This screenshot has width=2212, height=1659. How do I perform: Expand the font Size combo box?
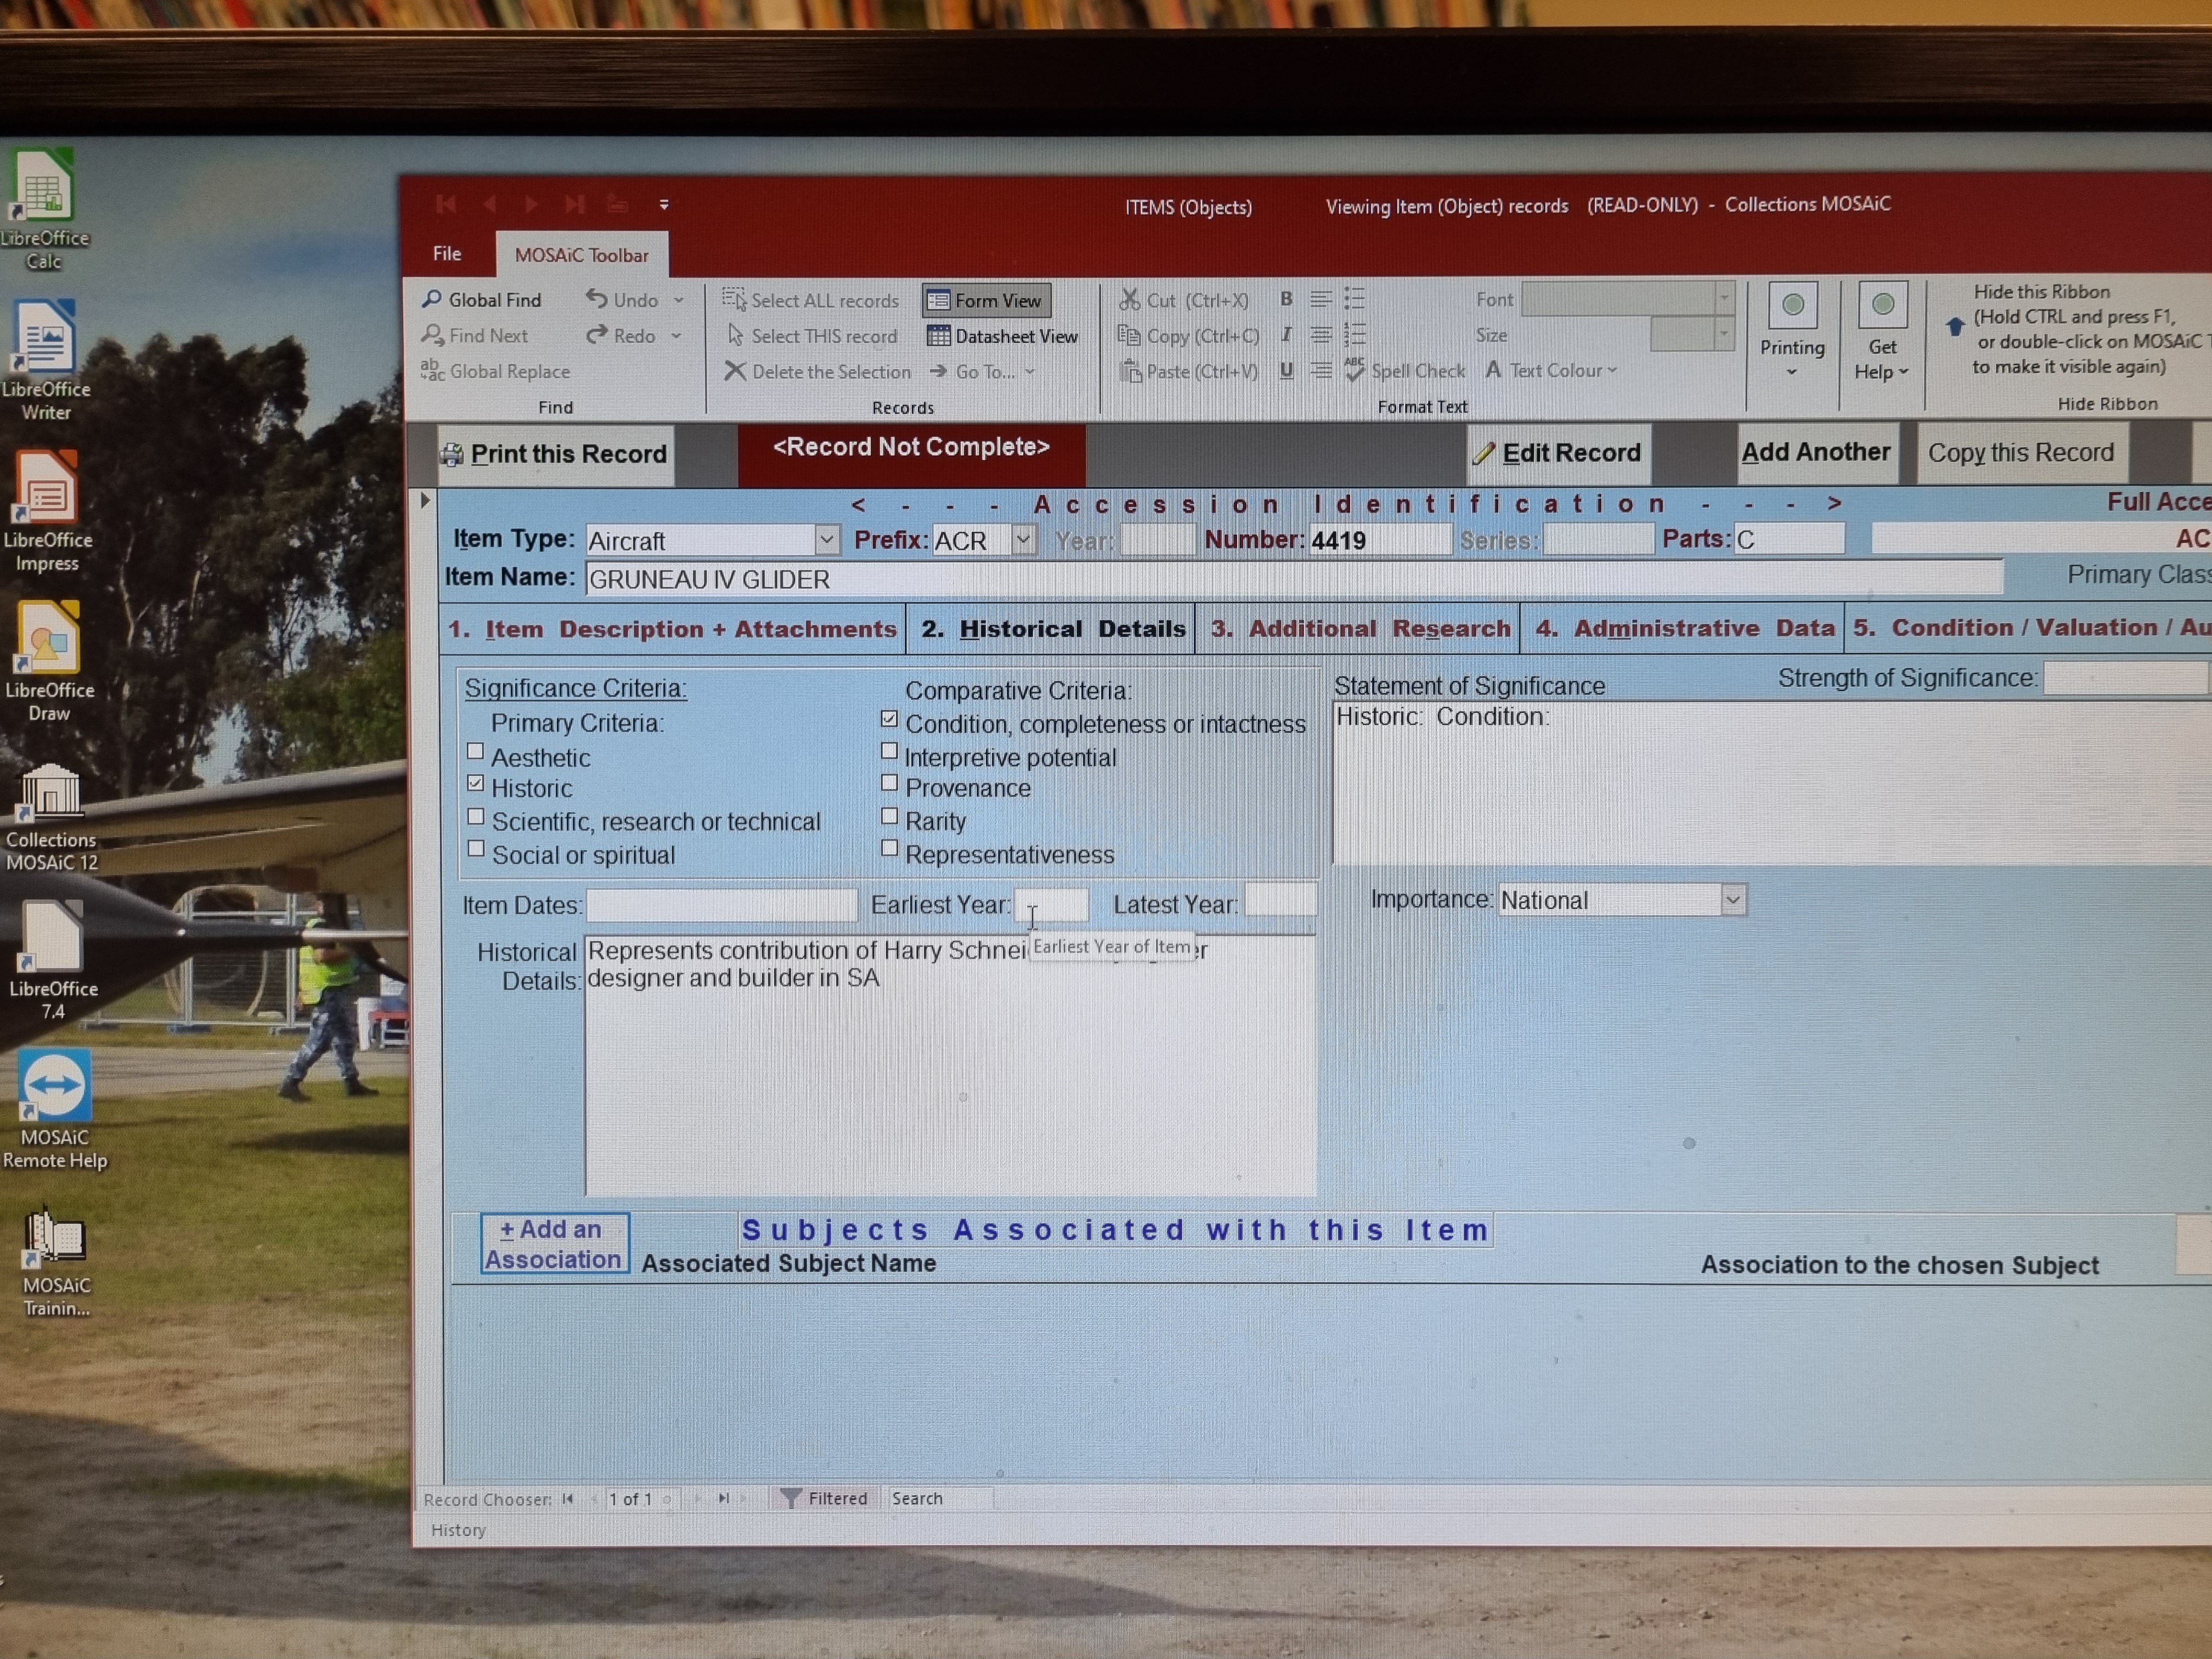pyautogui.click(x=1723, y=334)
